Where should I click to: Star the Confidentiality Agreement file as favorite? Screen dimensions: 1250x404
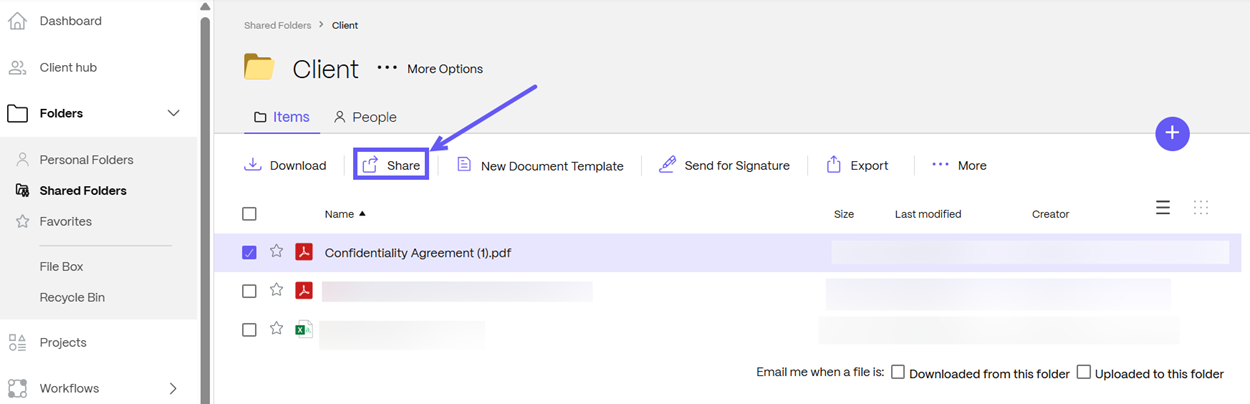point(276,252)
